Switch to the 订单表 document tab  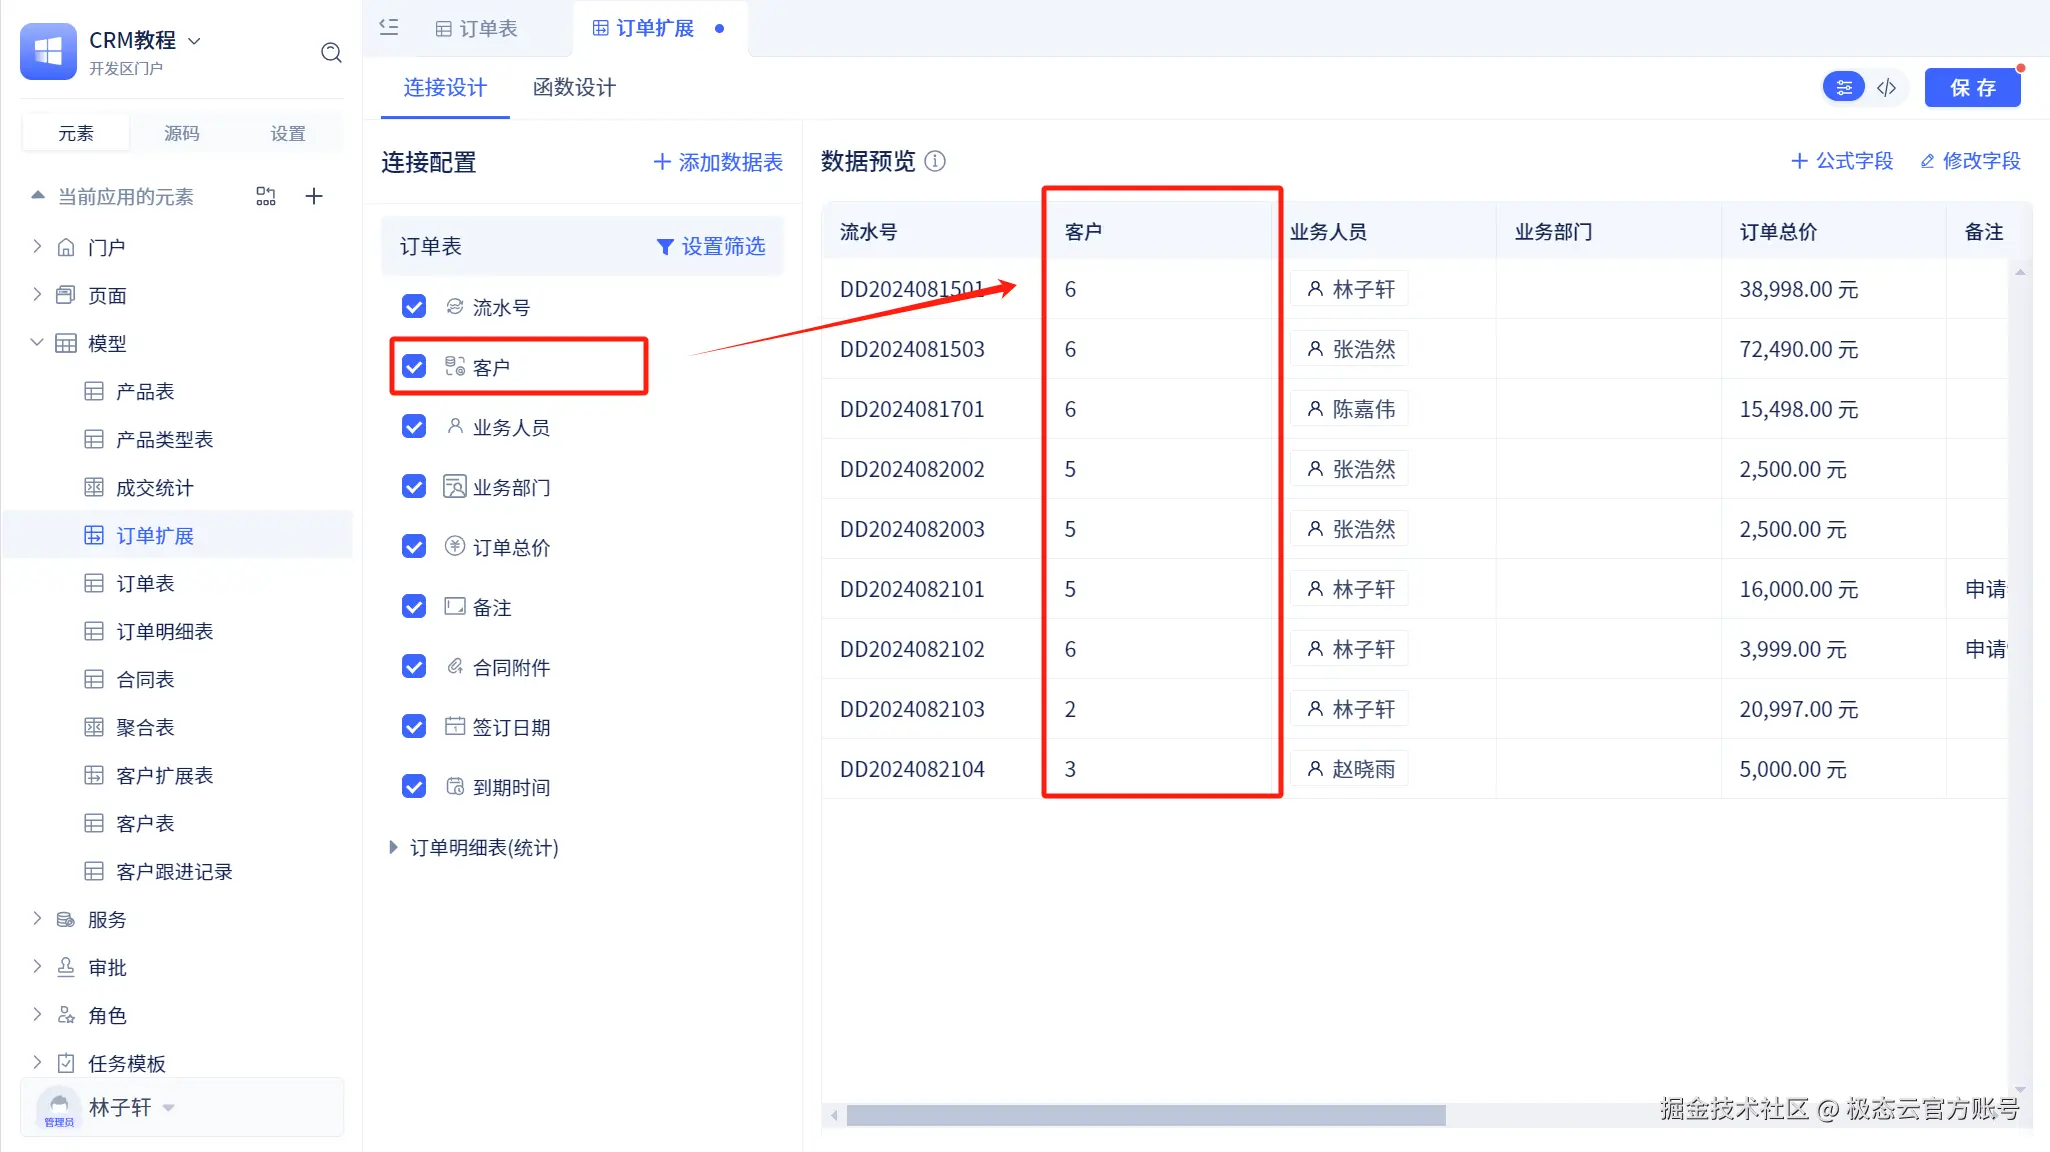tap(477, 28)
